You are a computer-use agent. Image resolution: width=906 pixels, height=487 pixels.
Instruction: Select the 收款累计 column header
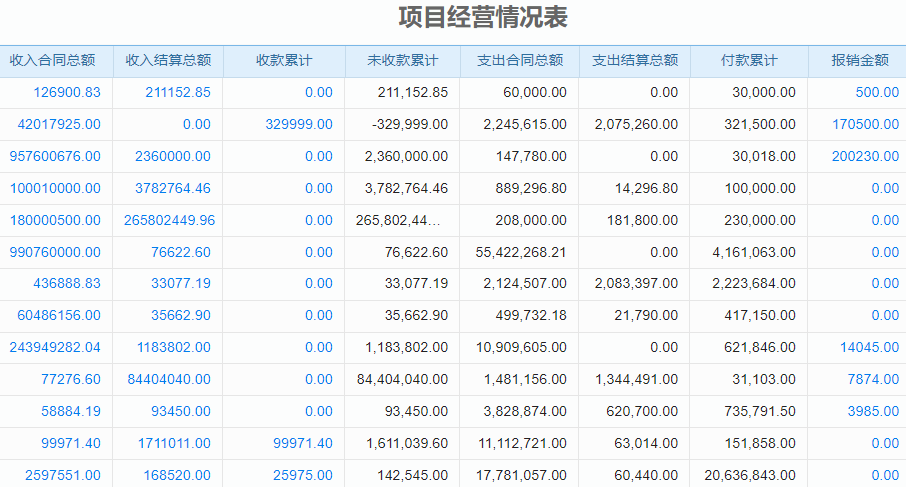pyautogui.click(x=284, y=61)
